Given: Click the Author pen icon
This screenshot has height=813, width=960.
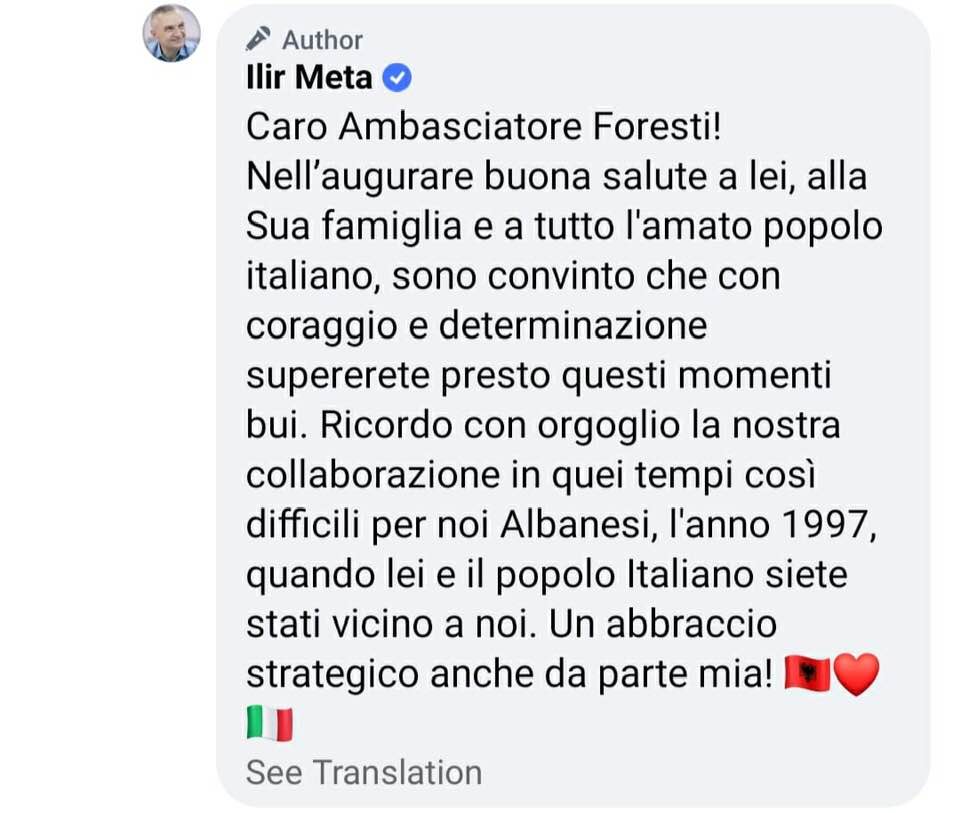Looking at the screenshot, I should tap(258, 39).
